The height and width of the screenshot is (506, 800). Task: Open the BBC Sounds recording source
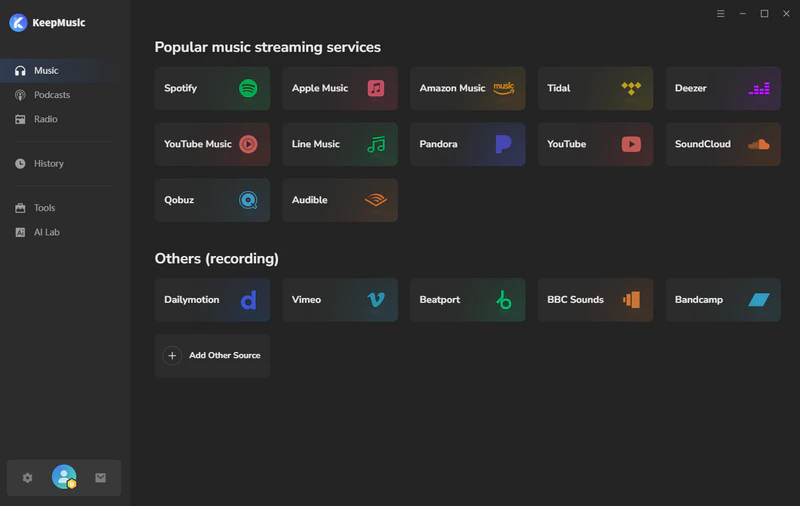click(x=595, y=300)
